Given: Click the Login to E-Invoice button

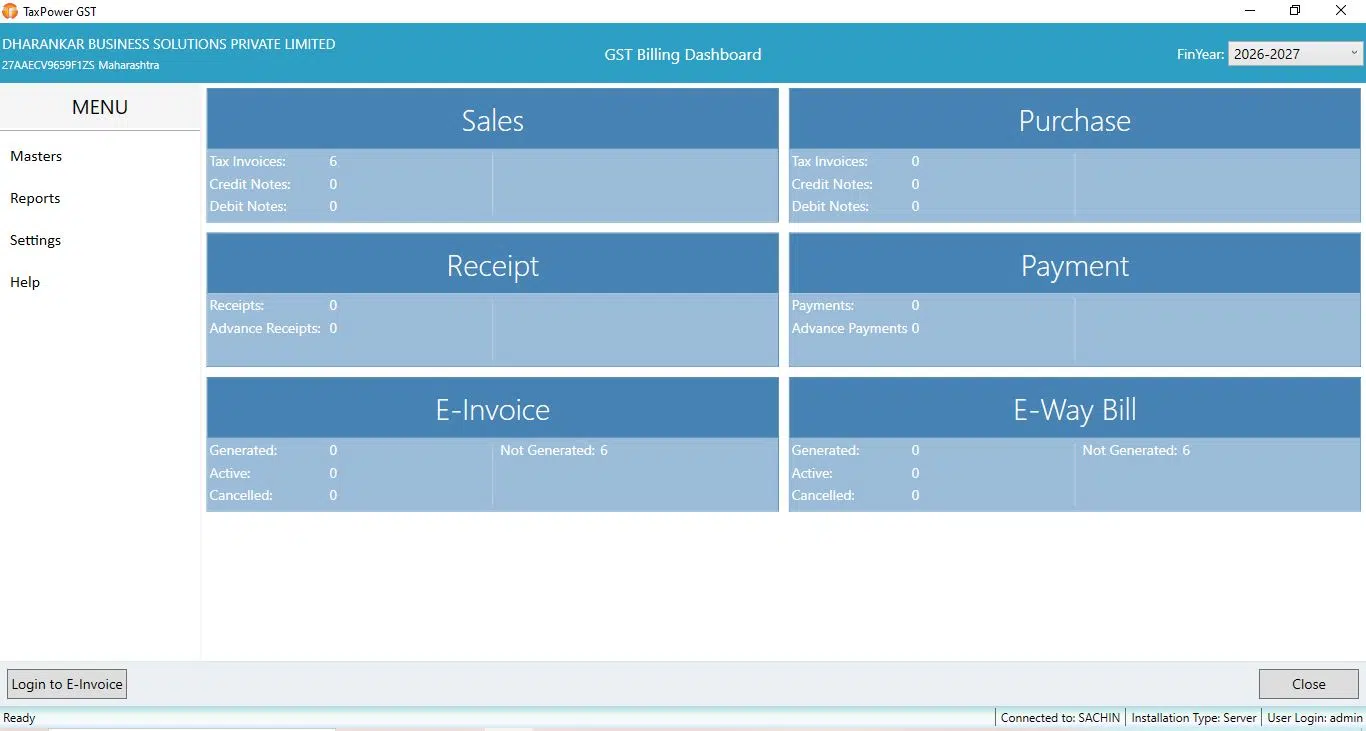Looking at the screenshot, I should tap(67, 684).
